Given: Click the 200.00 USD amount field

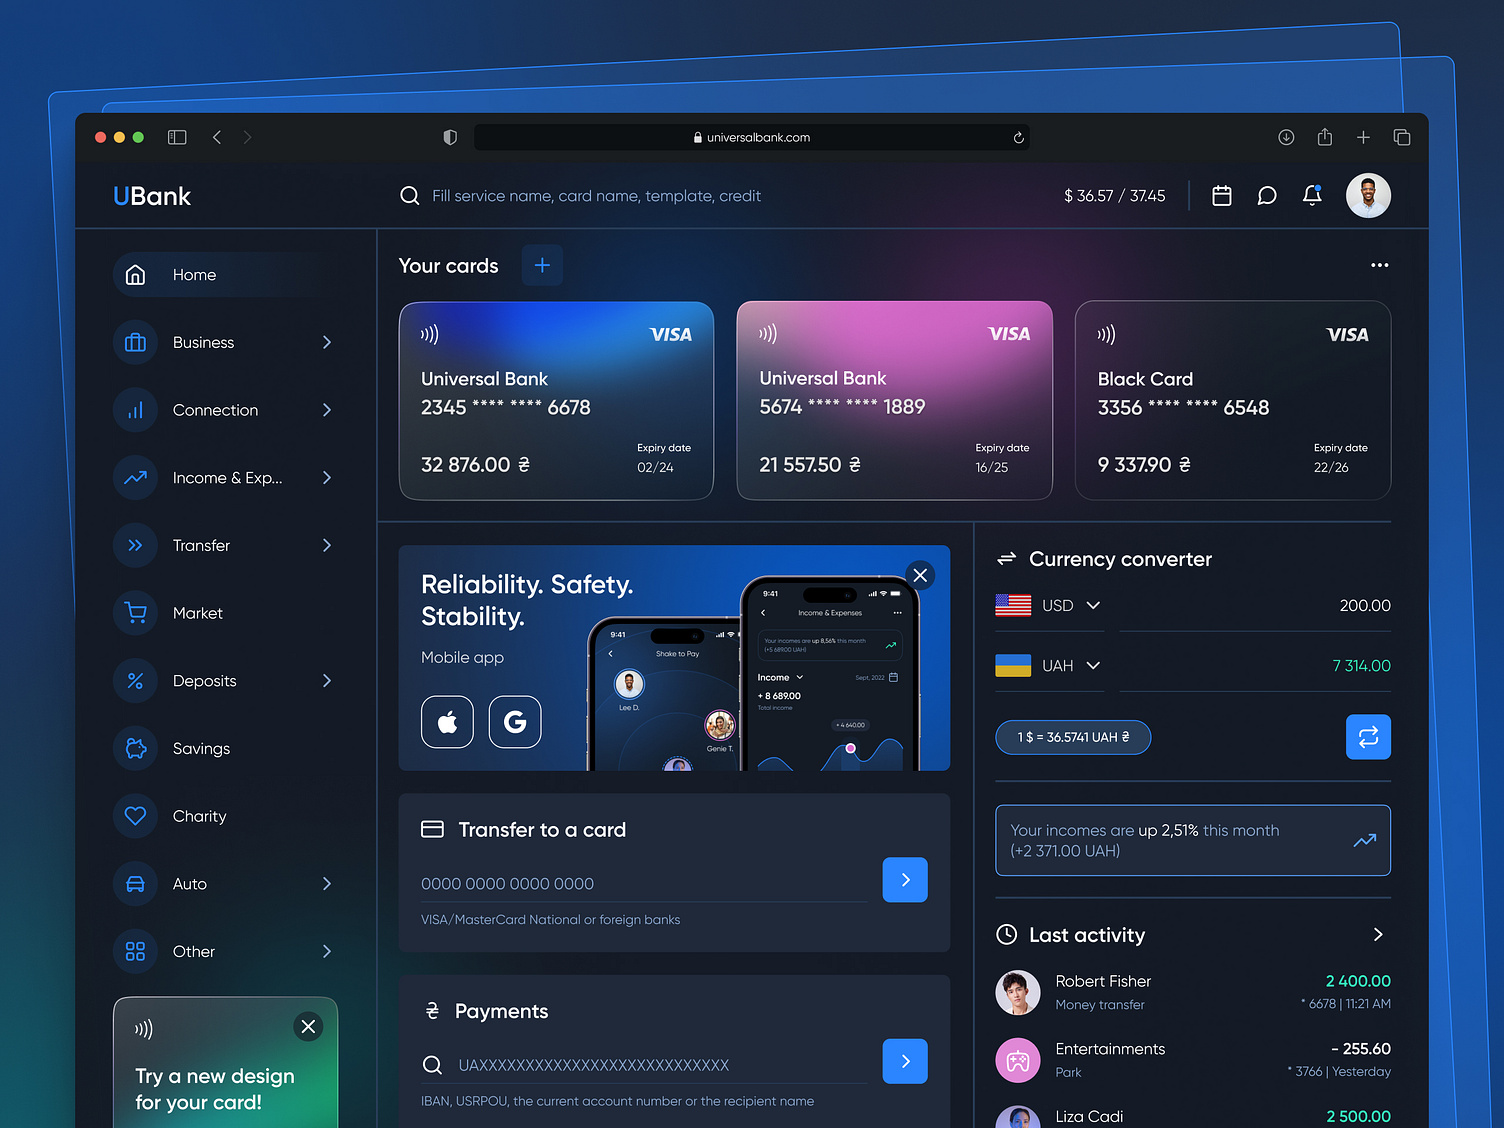Looking at the screenshot, I should point(1255,606).
